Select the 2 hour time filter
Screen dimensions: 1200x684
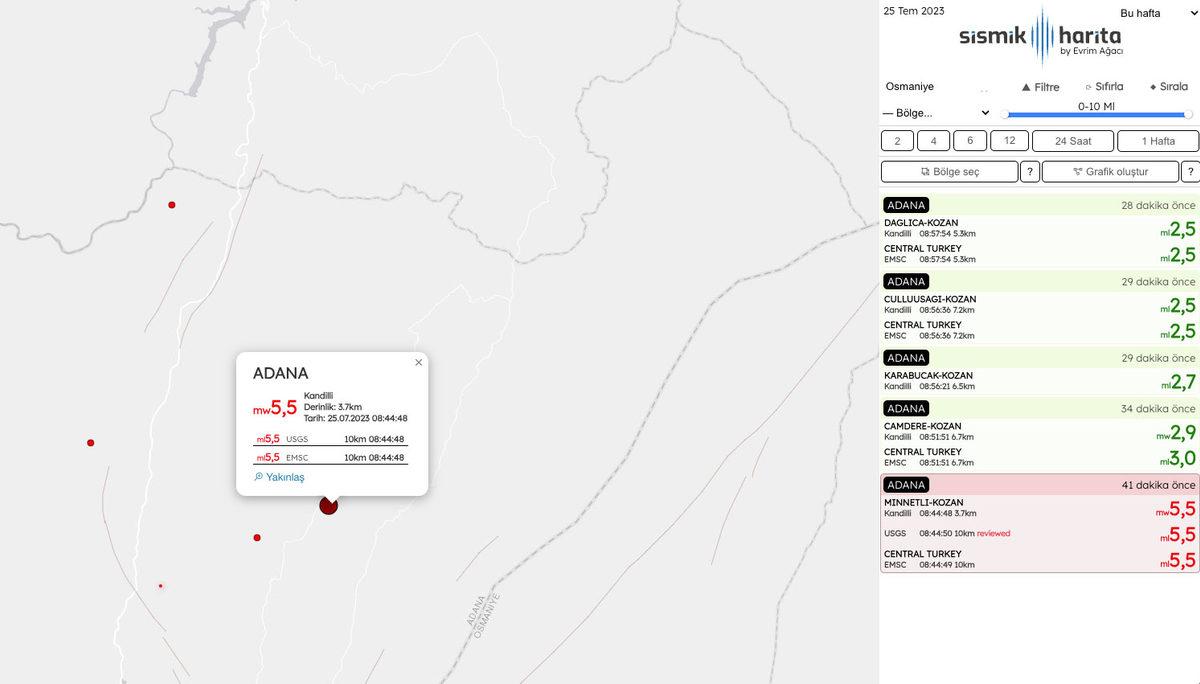(x=898, y=141)
